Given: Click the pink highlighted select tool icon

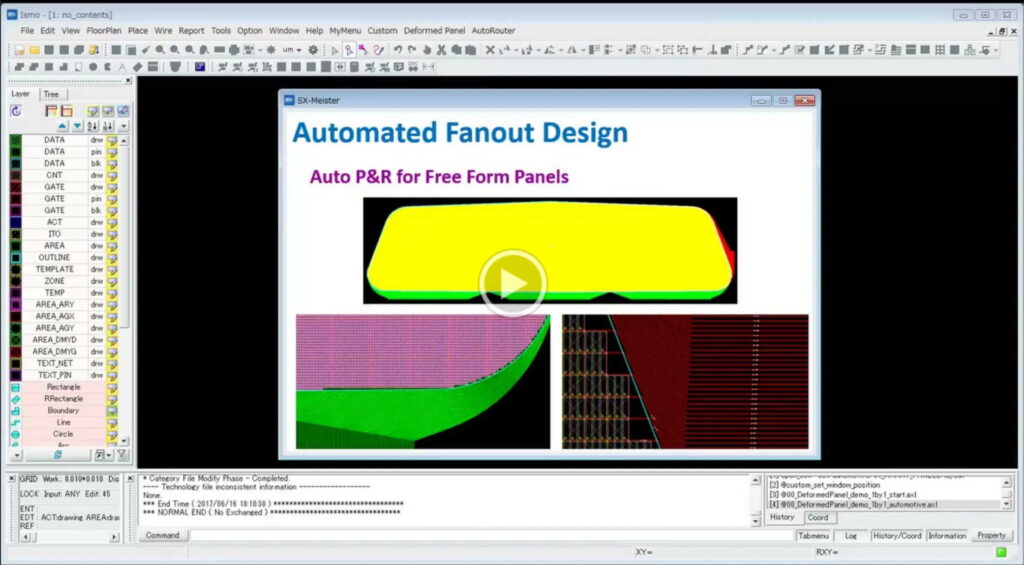Looking at the screenshot, I should (349, 50).
